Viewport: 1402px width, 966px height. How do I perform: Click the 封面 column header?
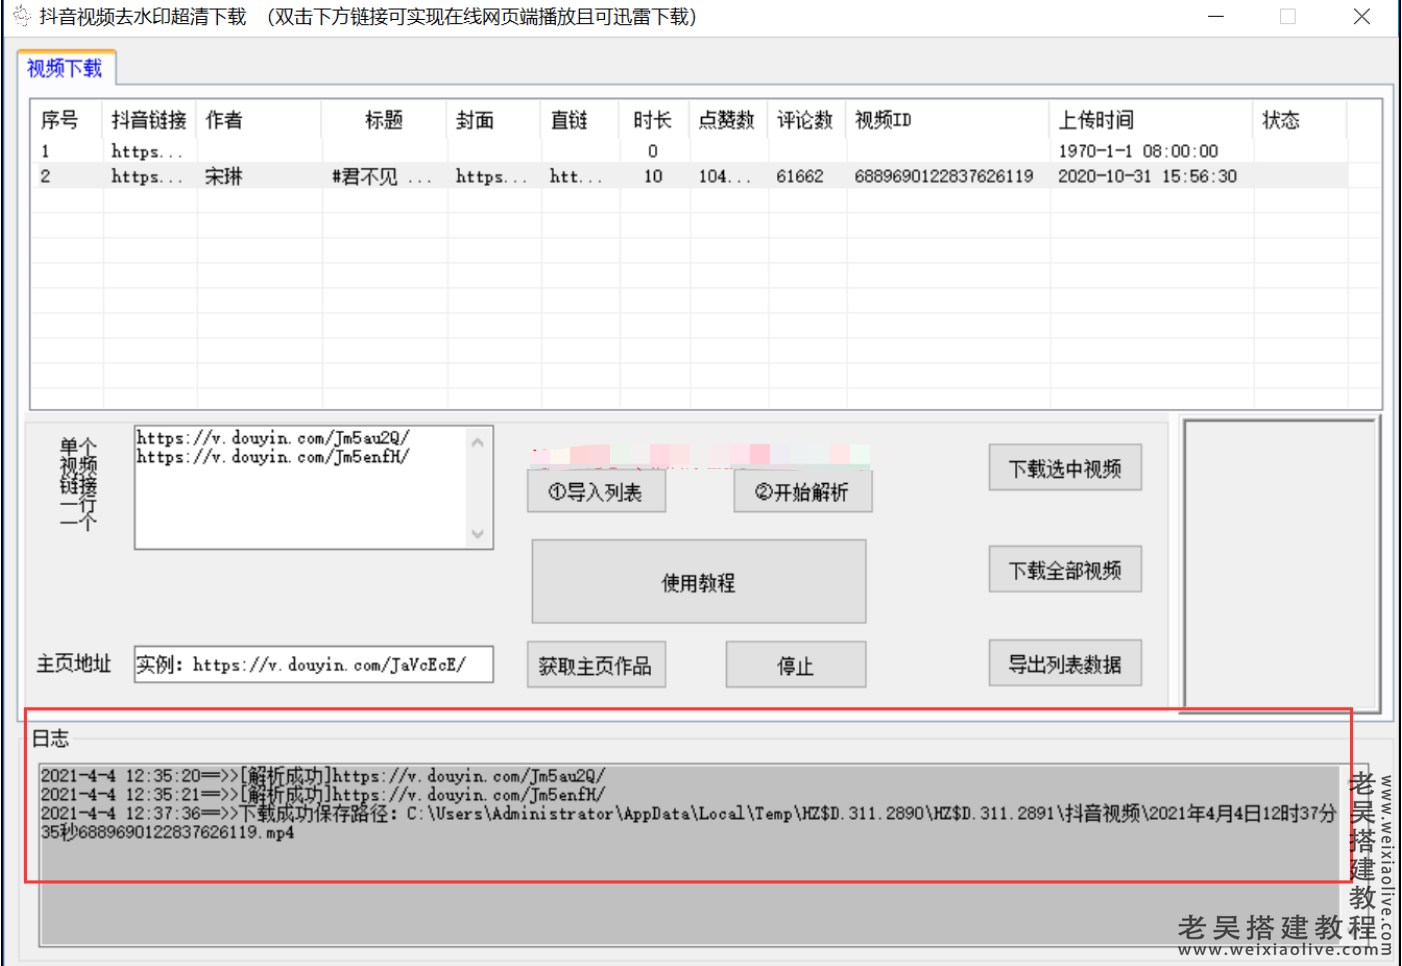click(x=475, y=120)
